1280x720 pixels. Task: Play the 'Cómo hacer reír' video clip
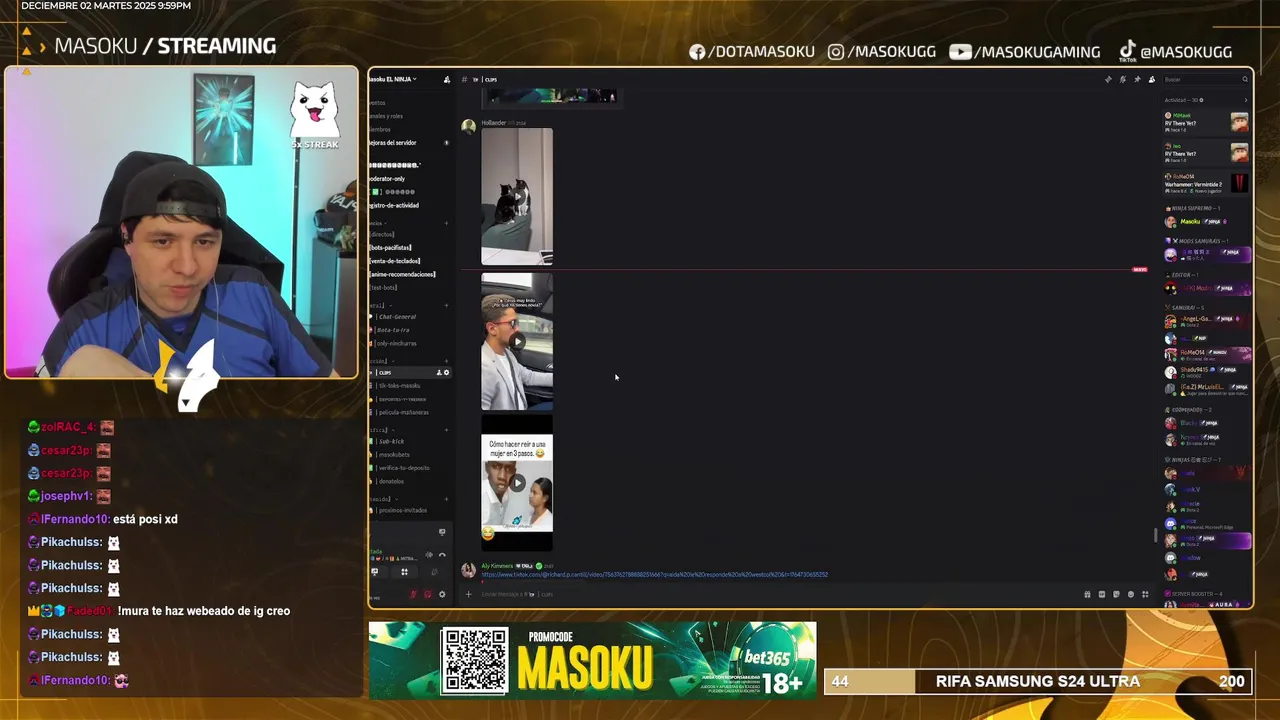click(517, 483)
